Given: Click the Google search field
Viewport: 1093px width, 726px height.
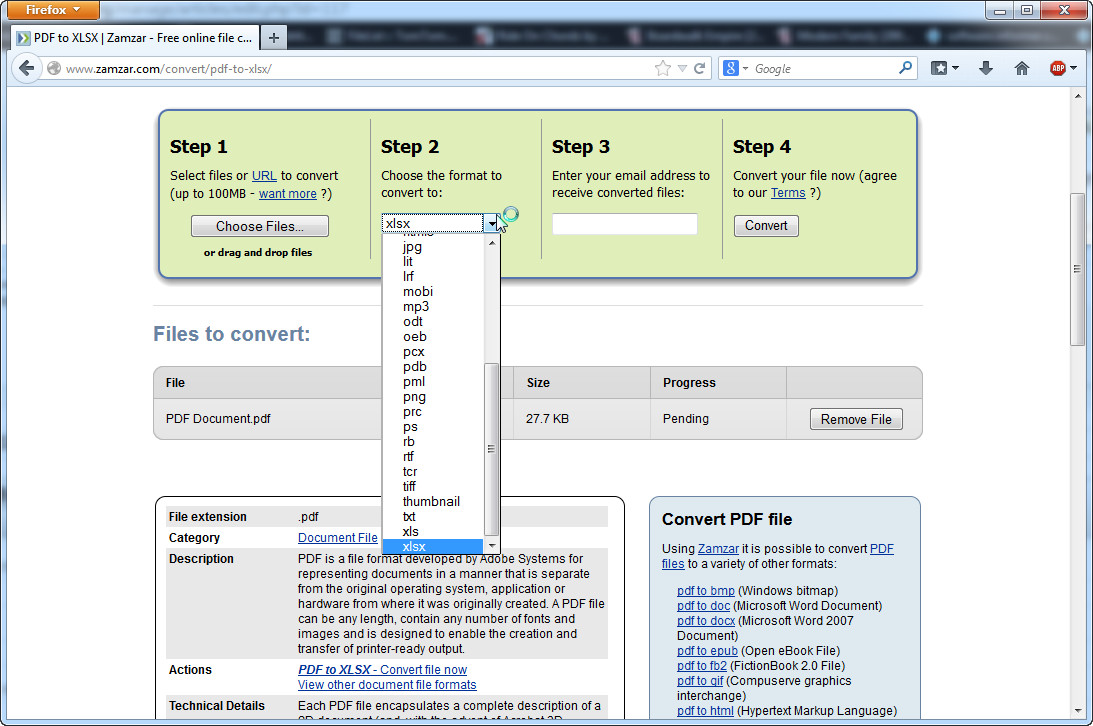Looking at the screenshot, I should point(823,68).
